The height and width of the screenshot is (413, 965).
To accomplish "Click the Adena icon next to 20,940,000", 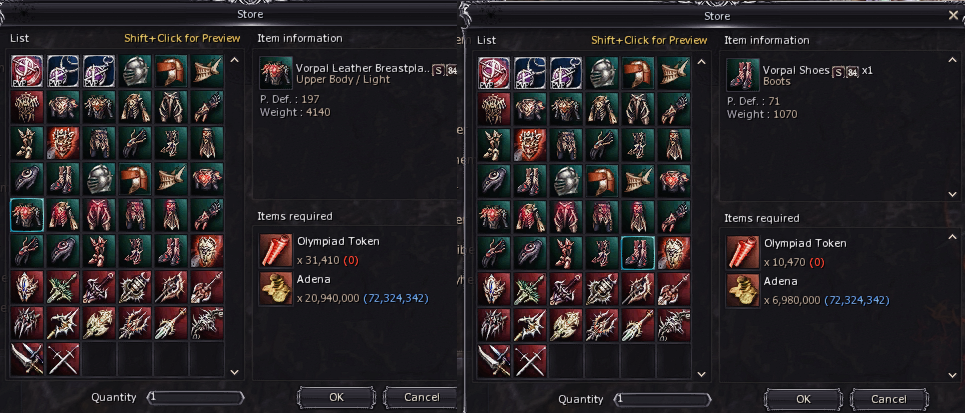I will [x=276, y=289].
